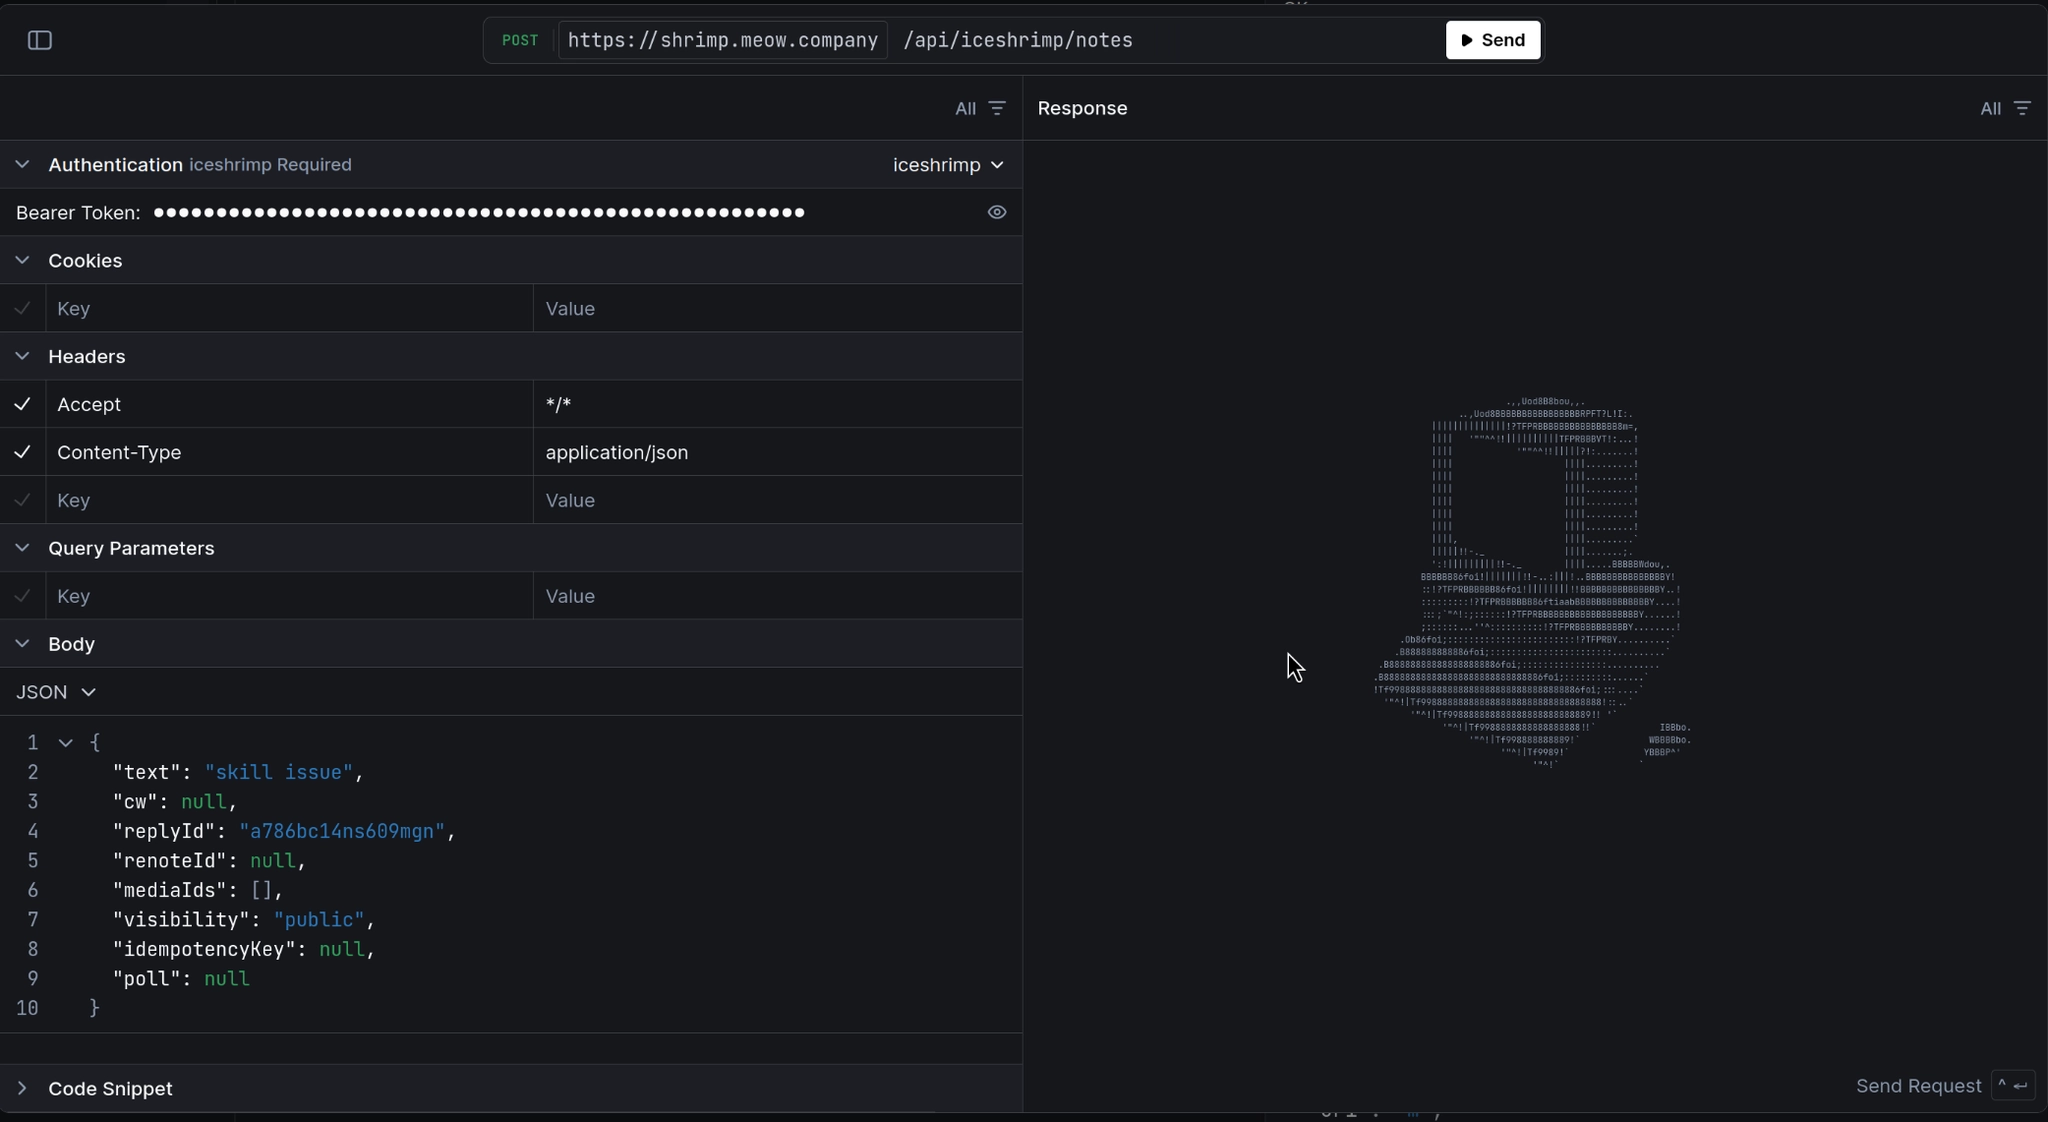2048x1122 pixels.
Task: Collapse the Query Parameters section
Action: click(22, 548)
